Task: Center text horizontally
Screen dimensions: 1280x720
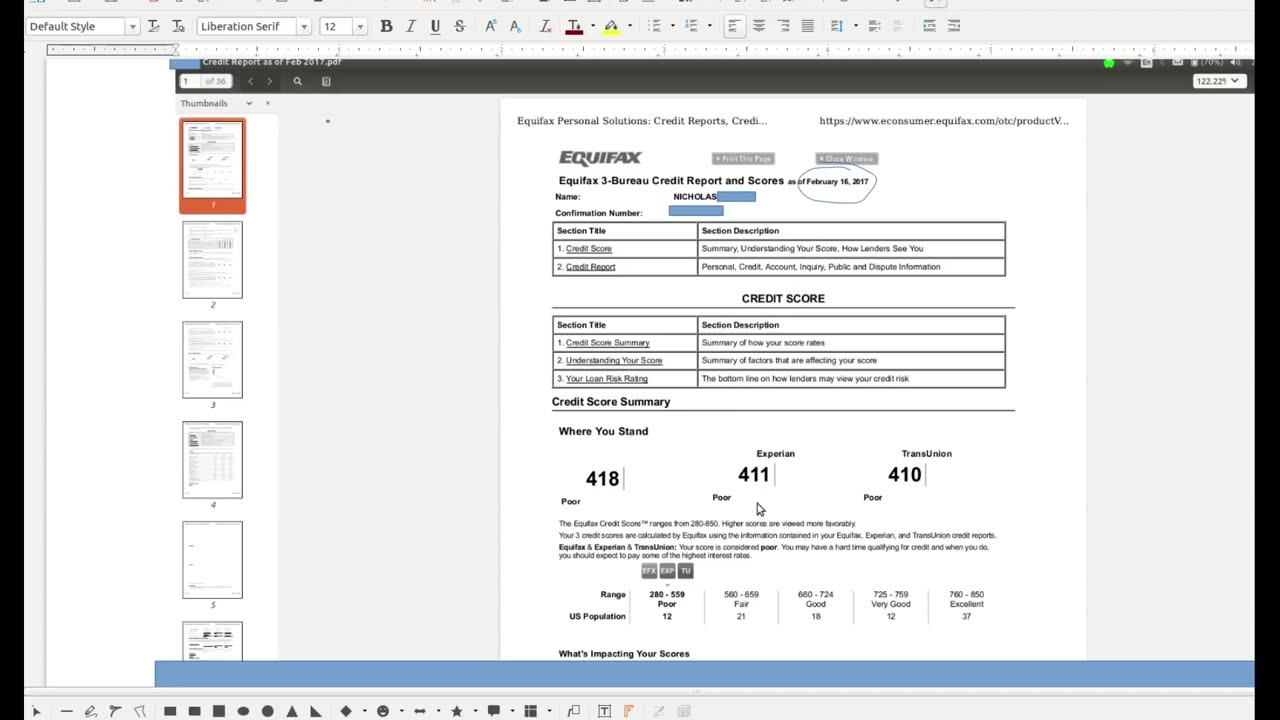Action: pyautogui.click(x=759, y=26)
